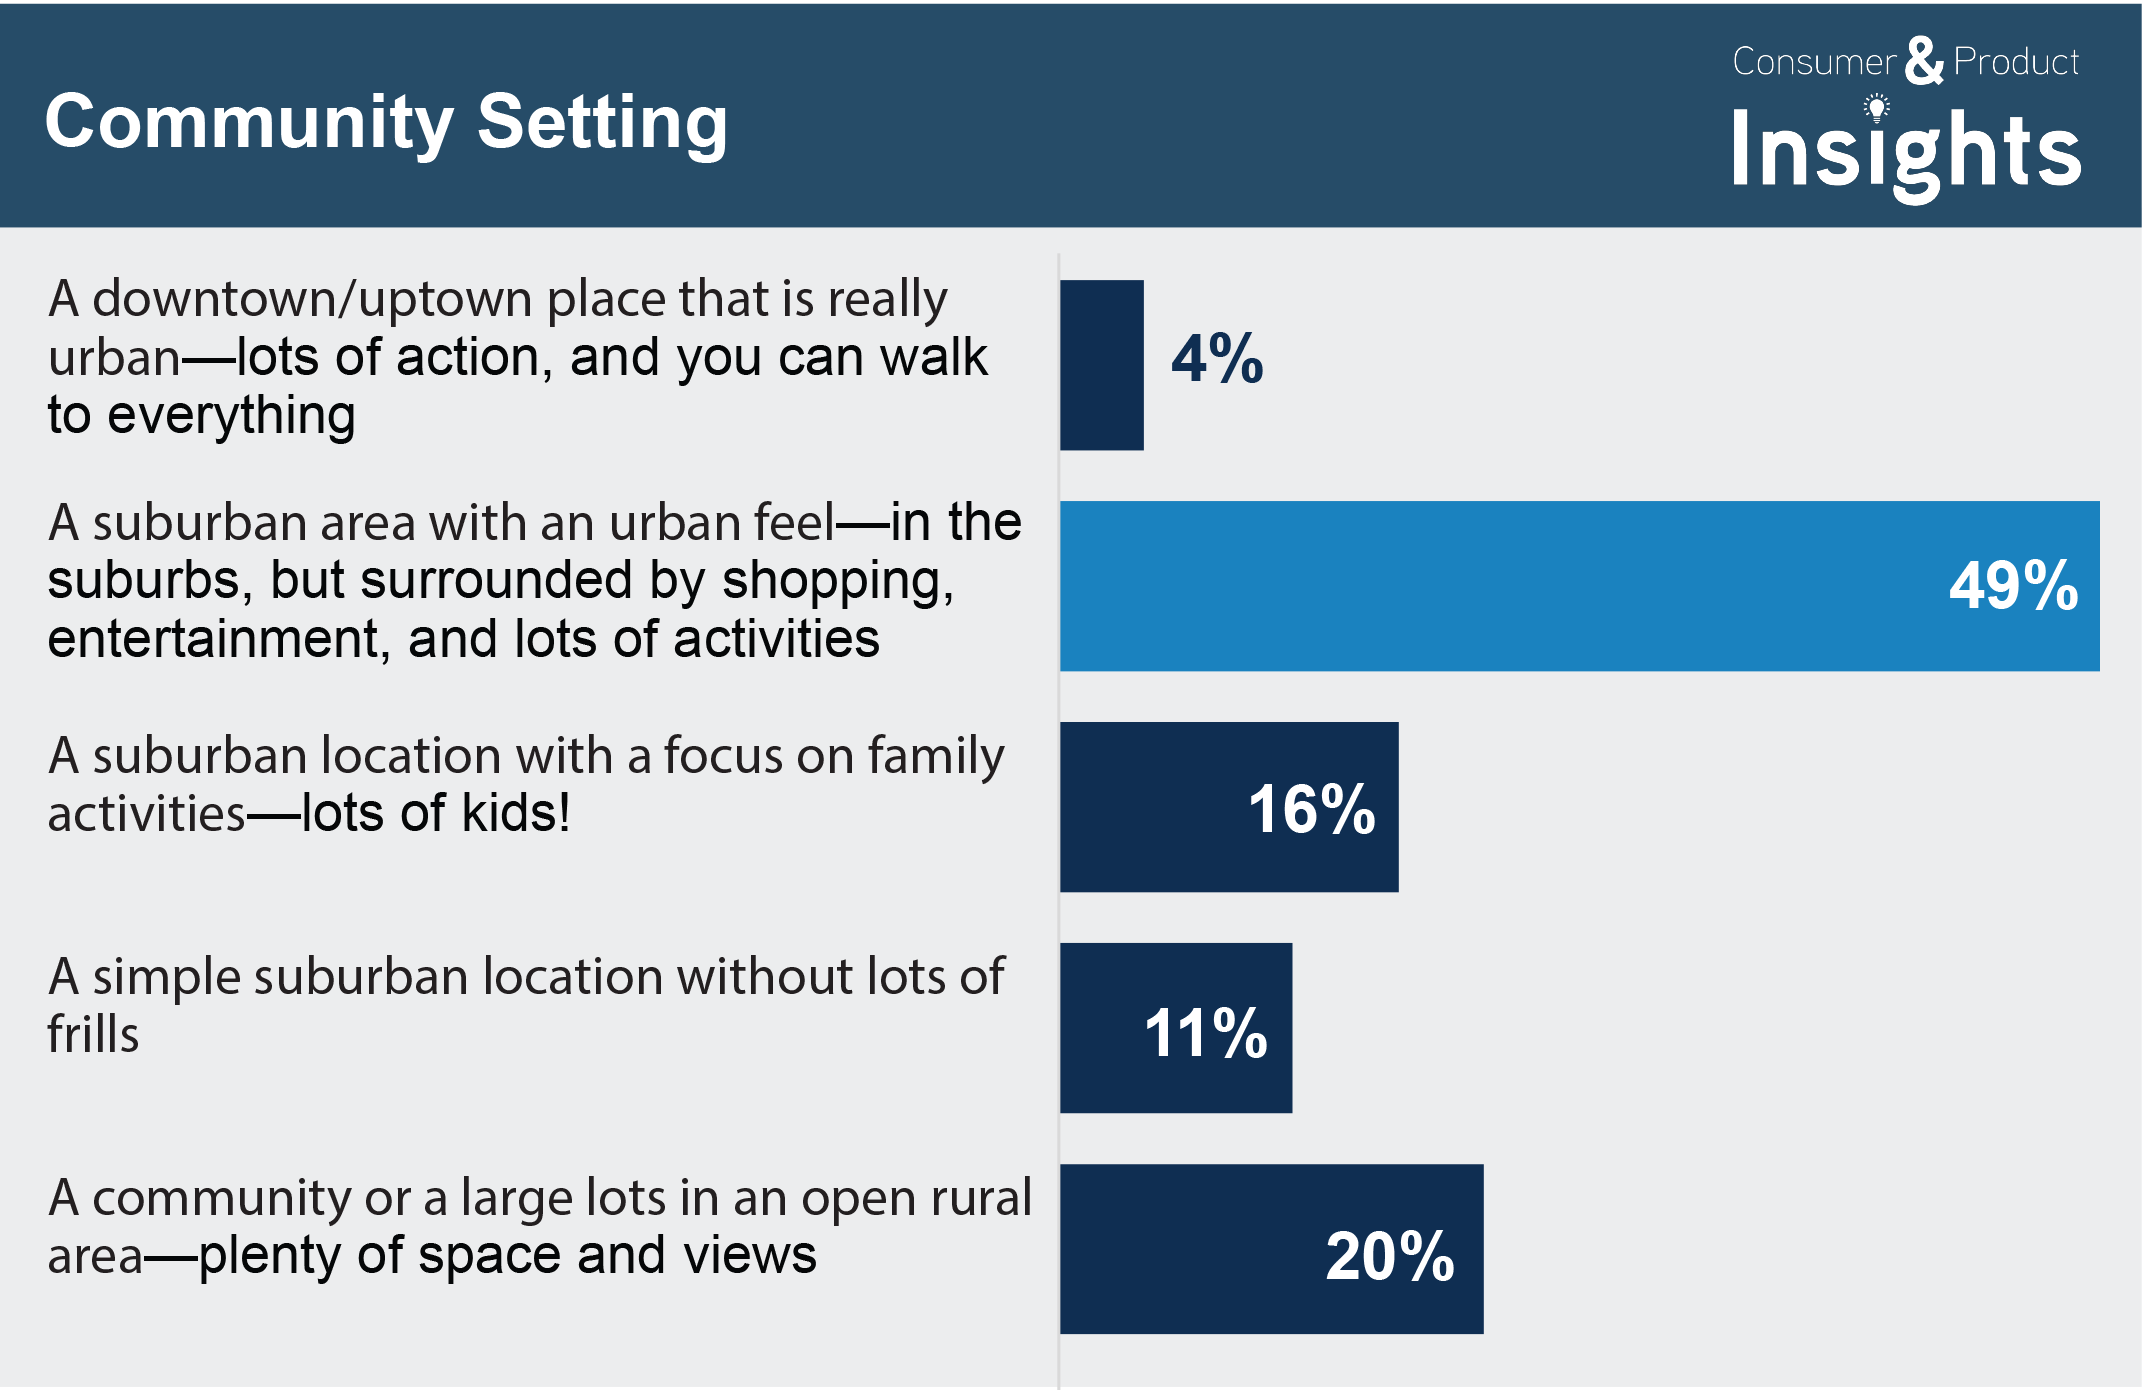
Task: Click the 16% value label
Action: pos(1311,809)
